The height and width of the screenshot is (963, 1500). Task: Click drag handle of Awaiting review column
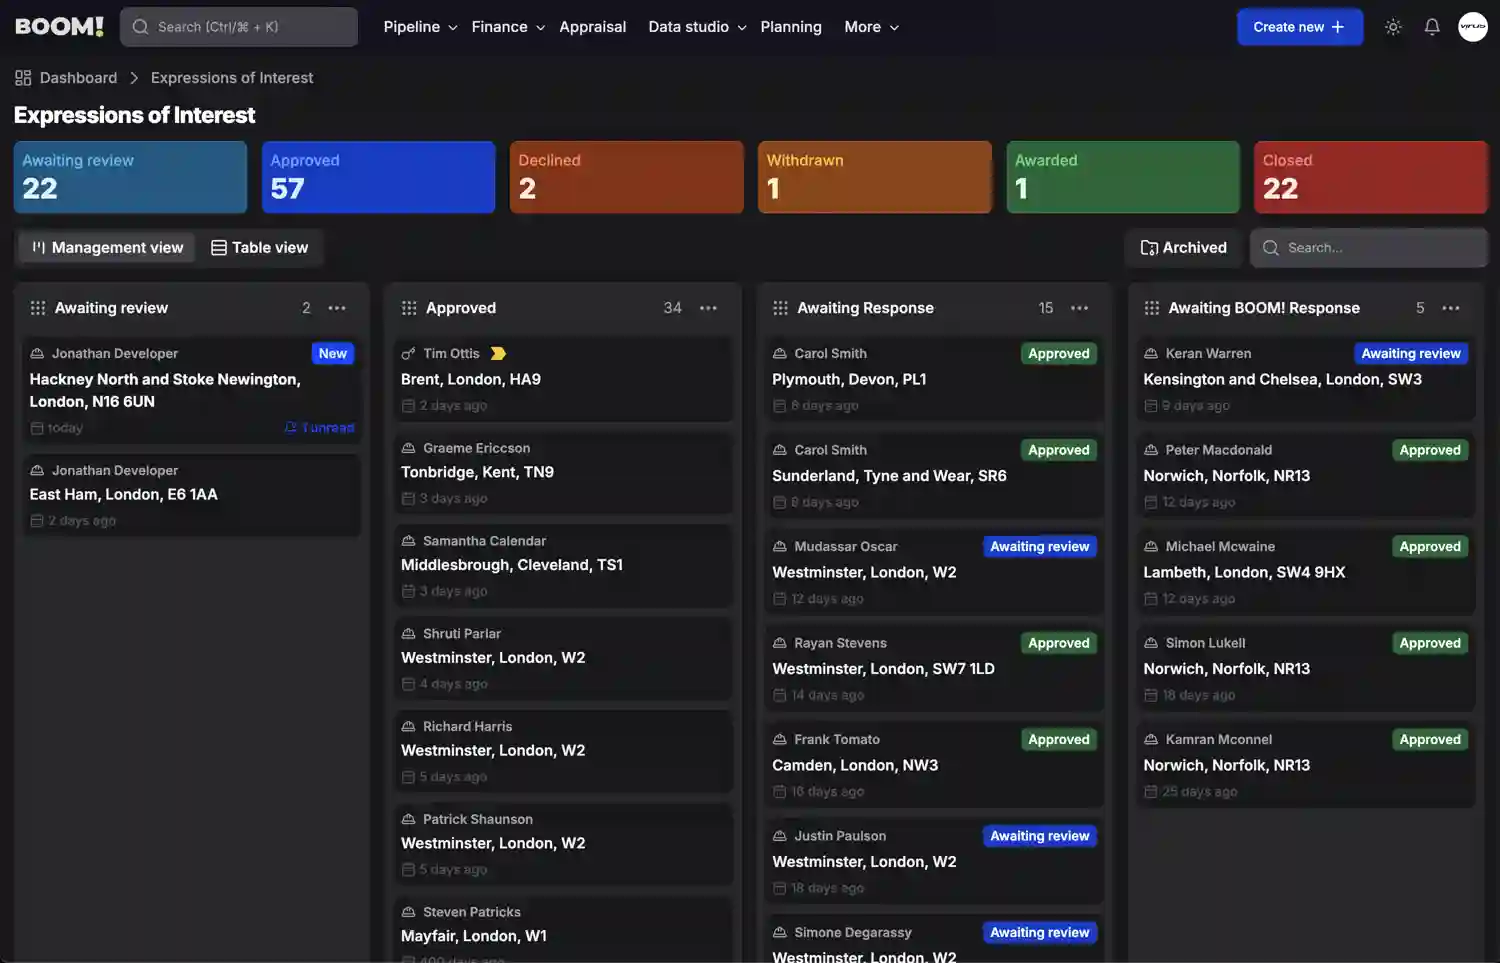38,308
